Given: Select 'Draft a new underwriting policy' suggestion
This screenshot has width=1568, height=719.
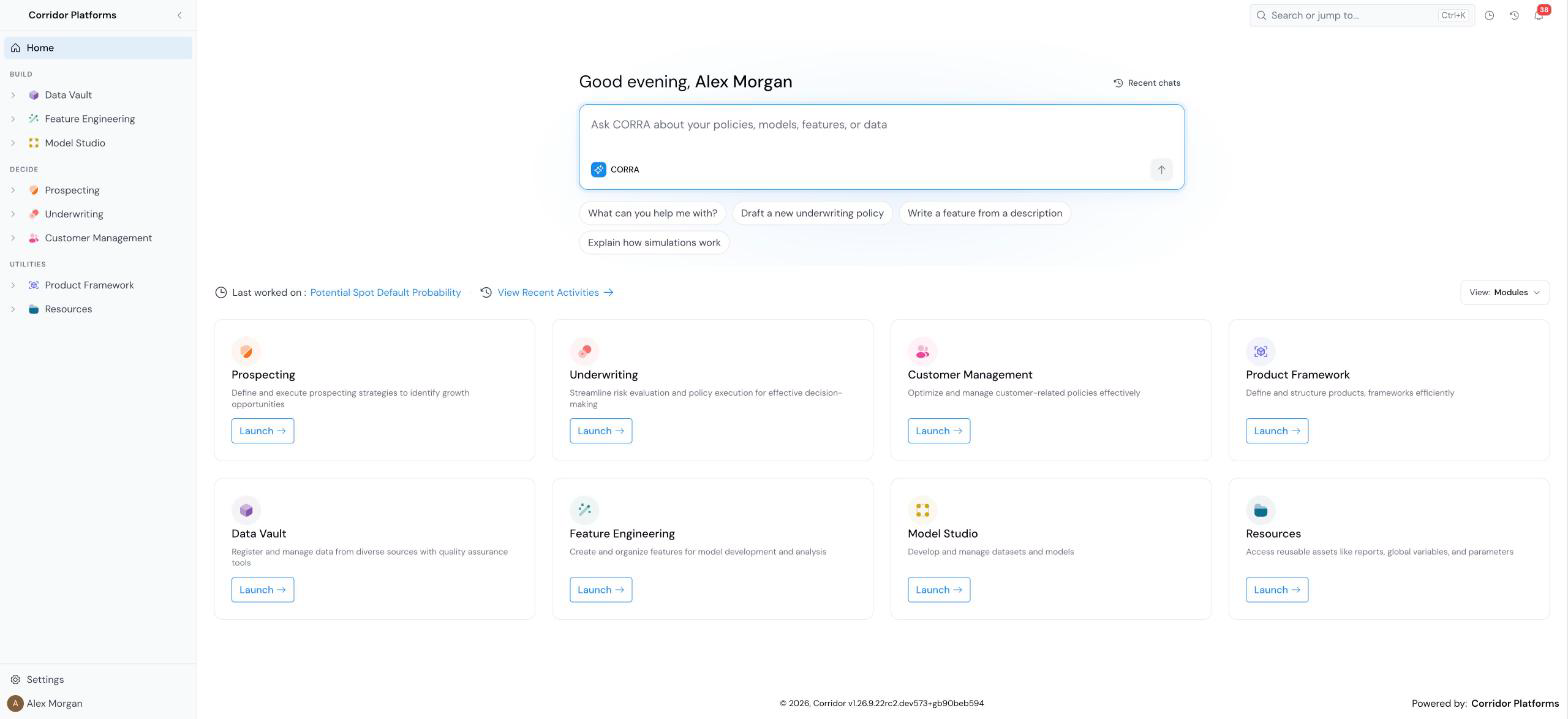Looking at the screenshot, I should [812, 213].
